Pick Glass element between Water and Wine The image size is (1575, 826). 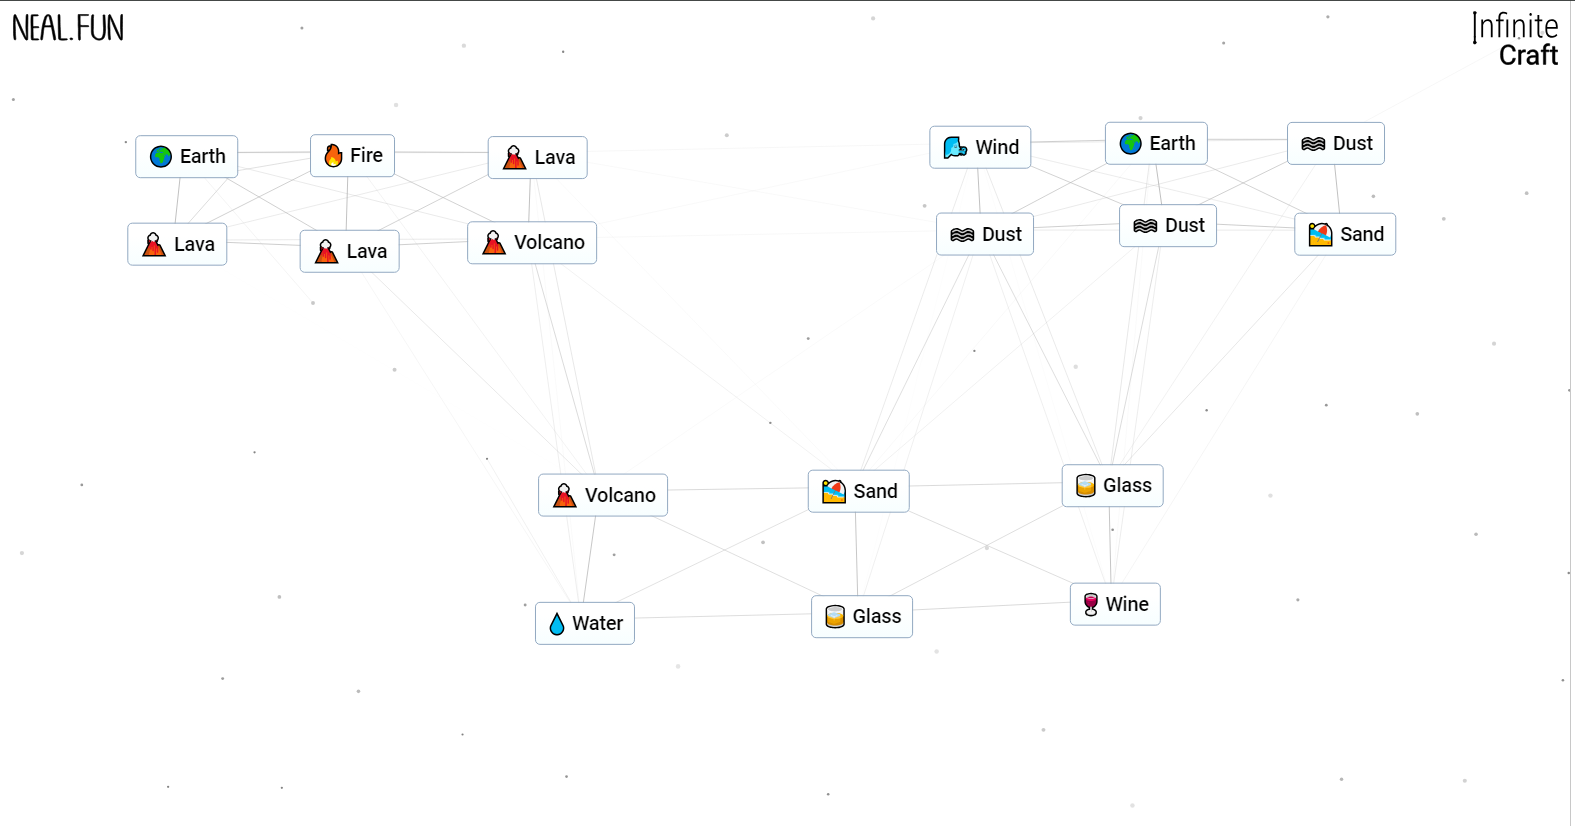tap(861, 617)
